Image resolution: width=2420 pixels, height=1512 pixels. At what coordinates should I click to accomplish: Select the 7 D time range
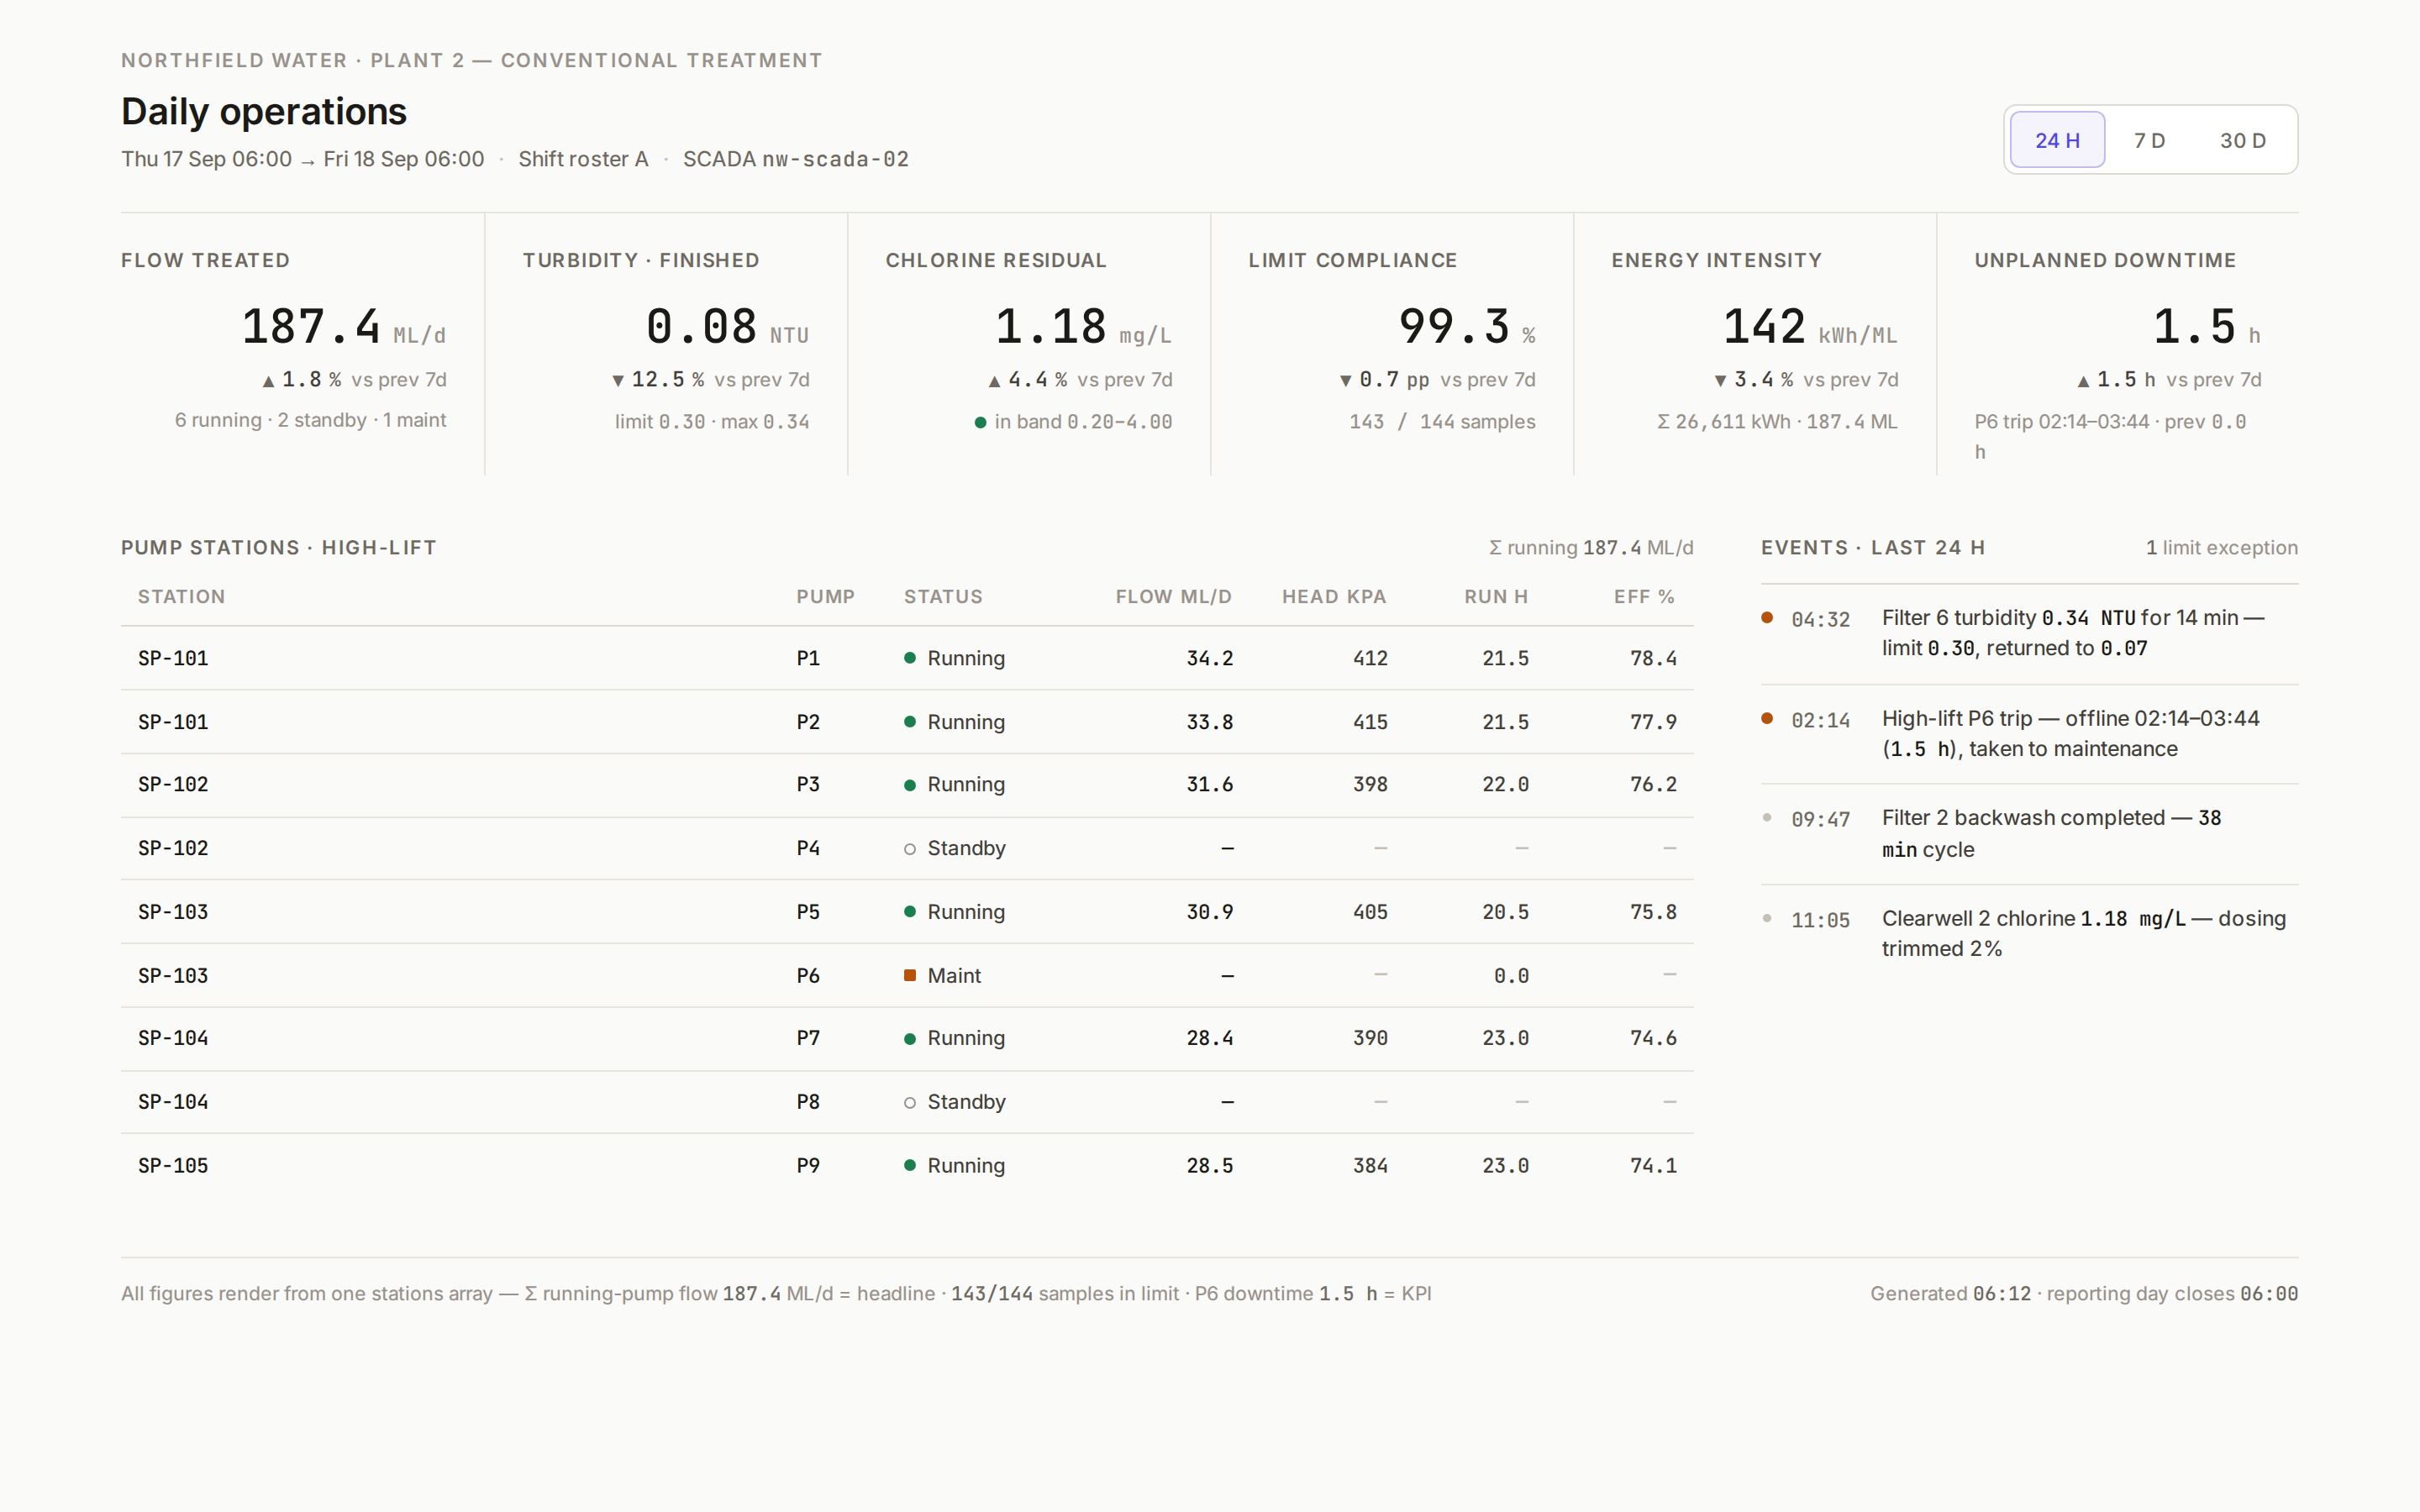click(2149, 140)
